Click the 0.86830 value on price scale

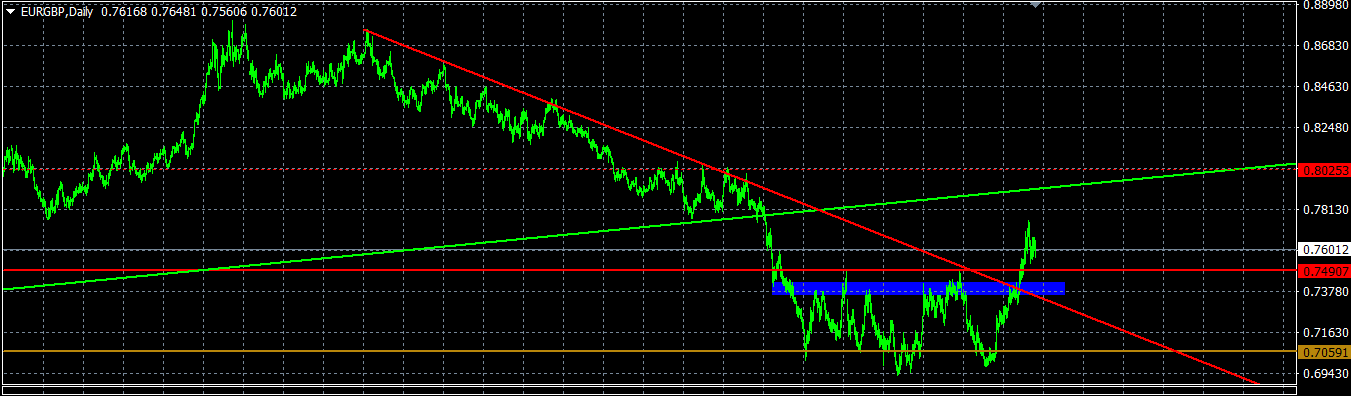point(1324,46)
